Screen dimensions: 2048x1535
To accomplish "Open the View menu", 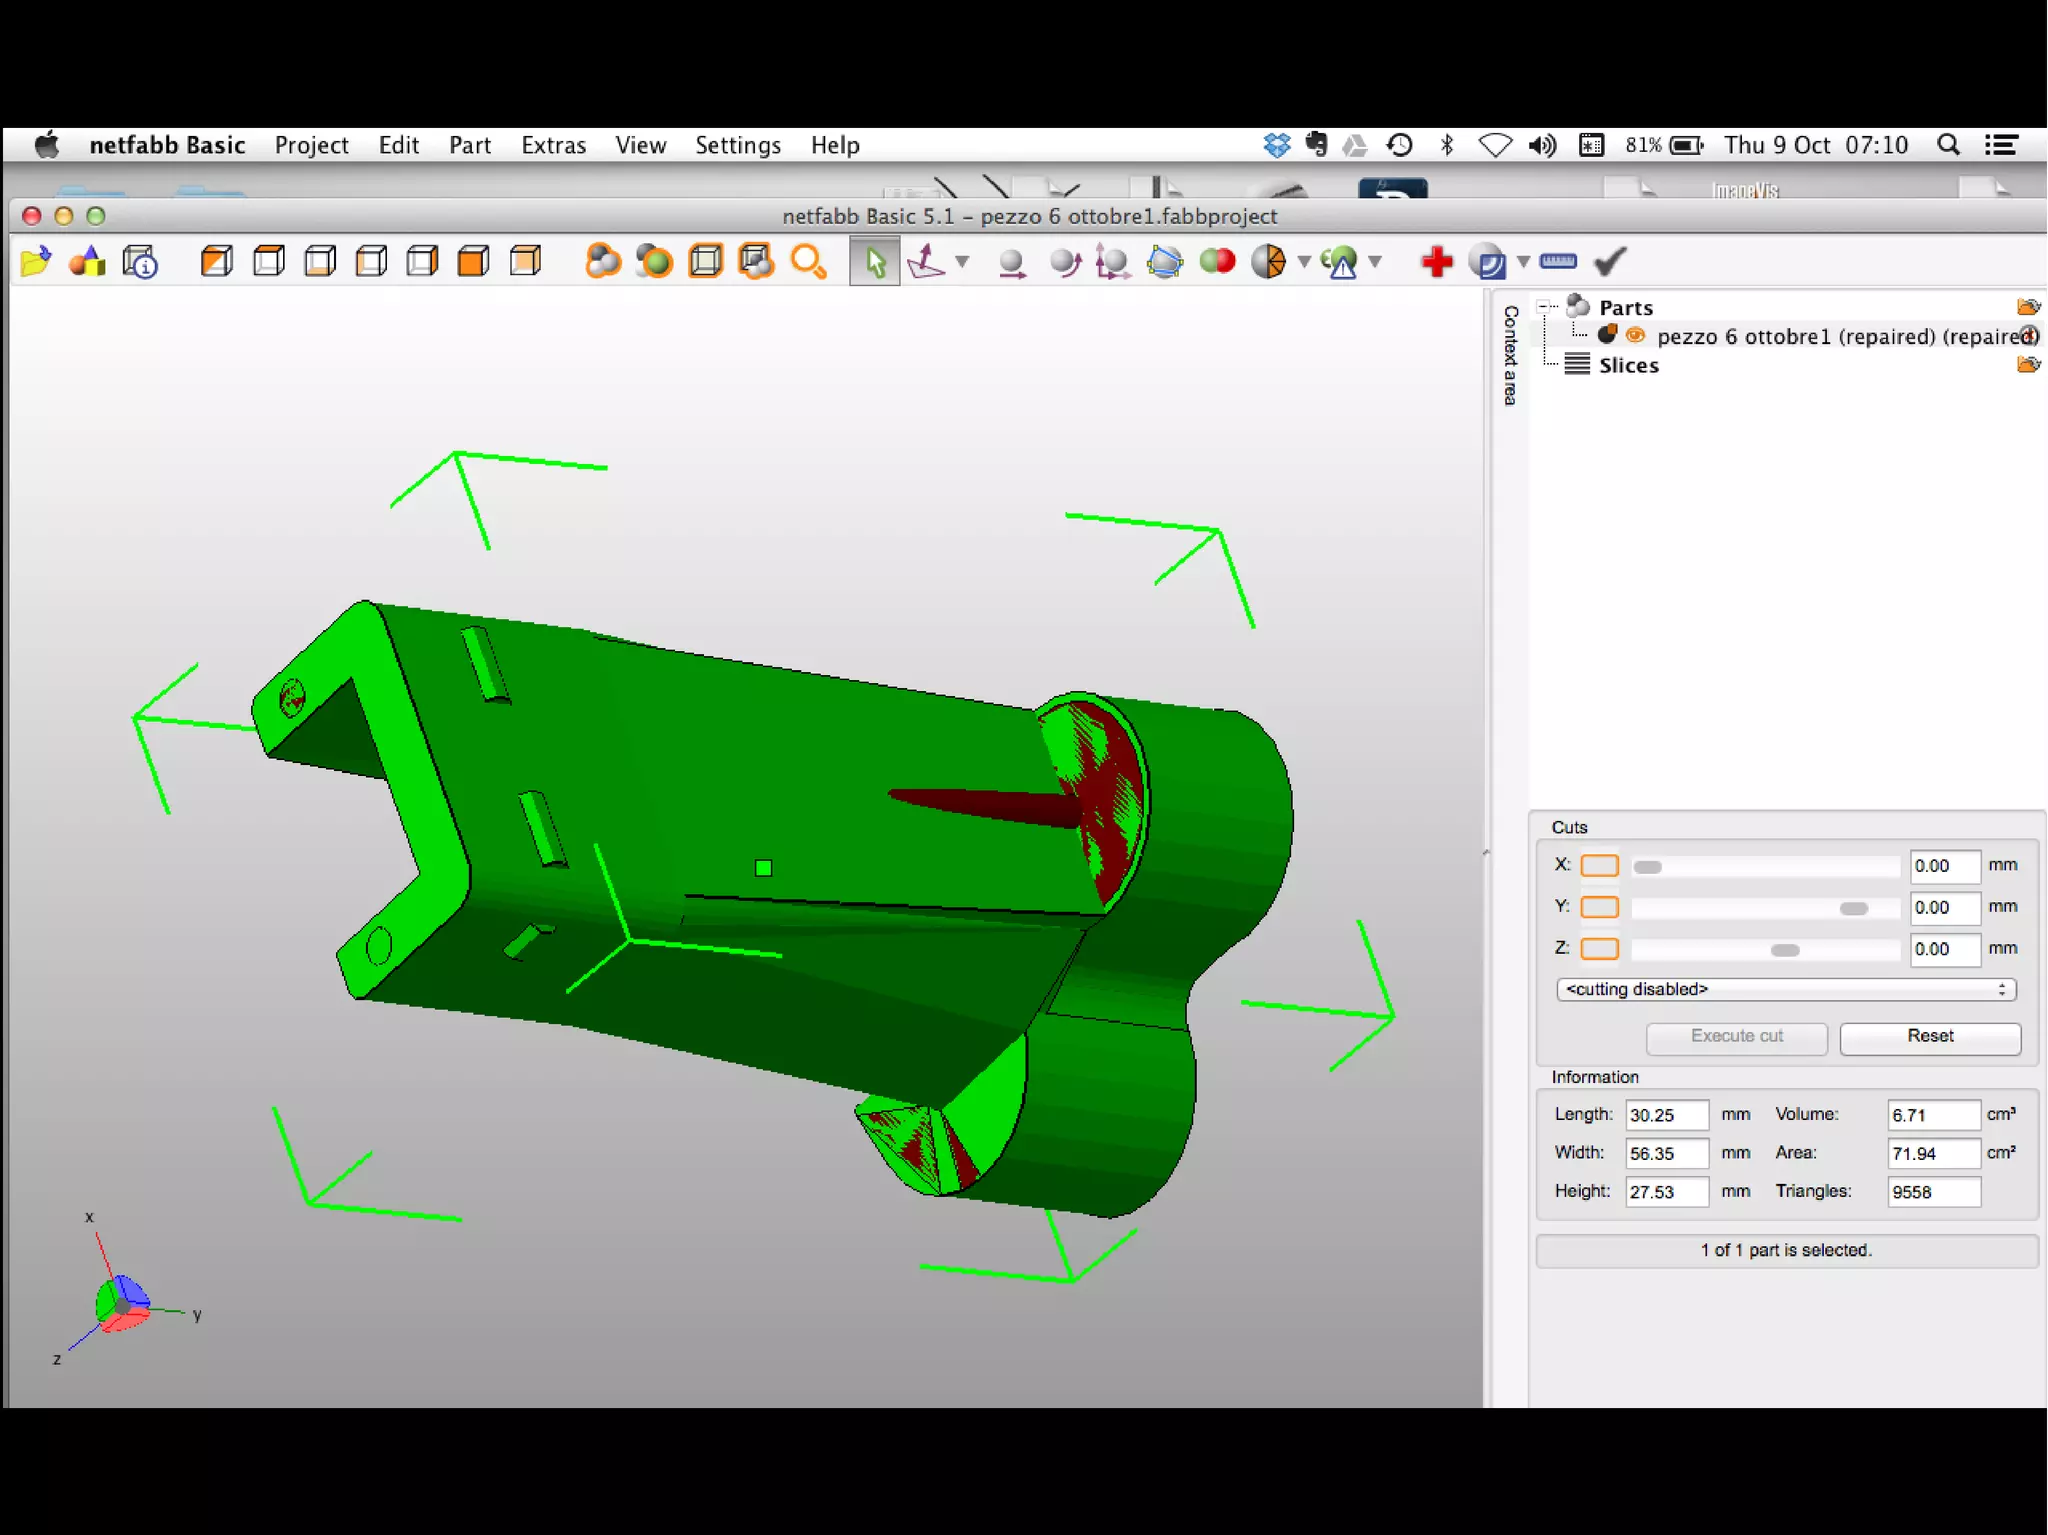I will (640, 145).
